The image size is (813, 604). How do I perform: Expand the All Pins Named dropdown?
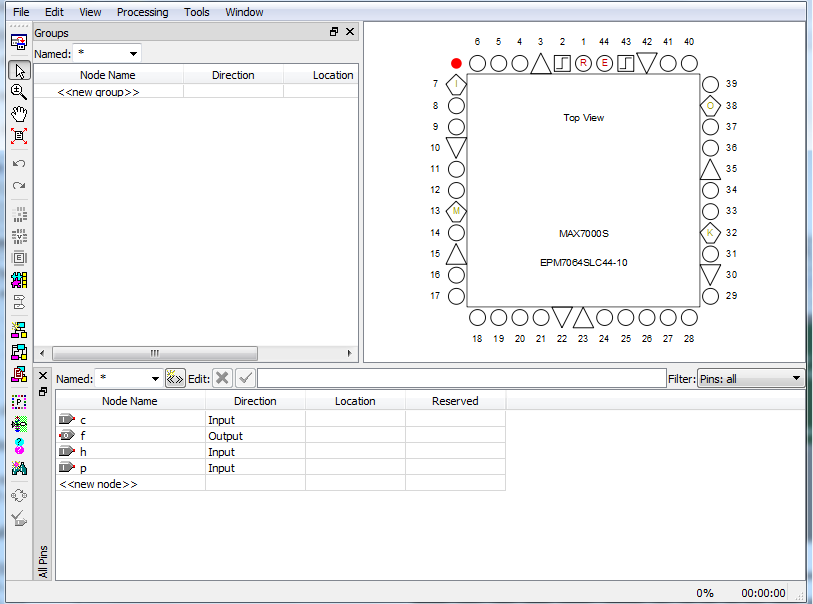pyautogui.click(x=155, y=379)
